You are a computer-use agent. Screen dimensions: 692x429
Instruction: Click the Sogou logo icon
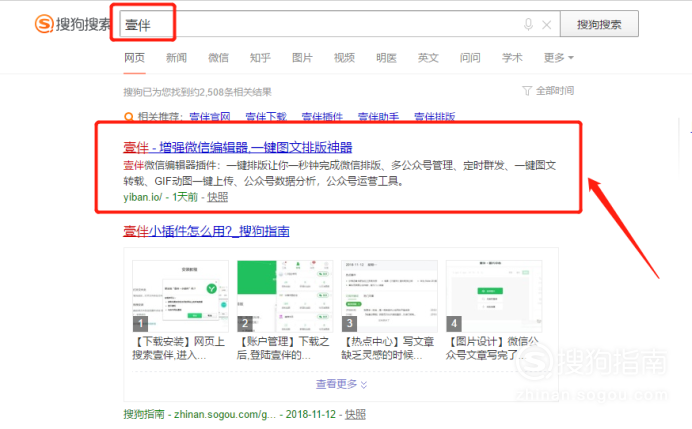[x=44, y=24]
